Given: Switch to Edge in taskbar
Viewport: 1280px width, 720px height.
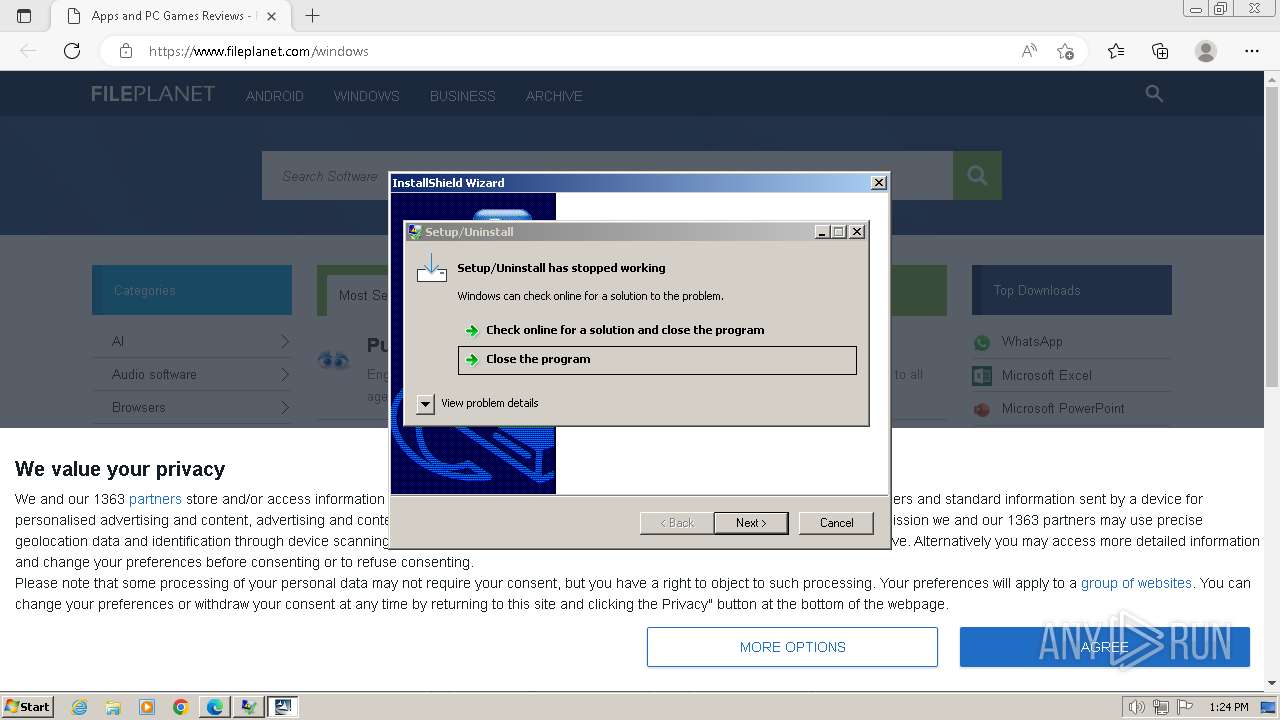Looking at the screenshot, I should pos(215,707).
